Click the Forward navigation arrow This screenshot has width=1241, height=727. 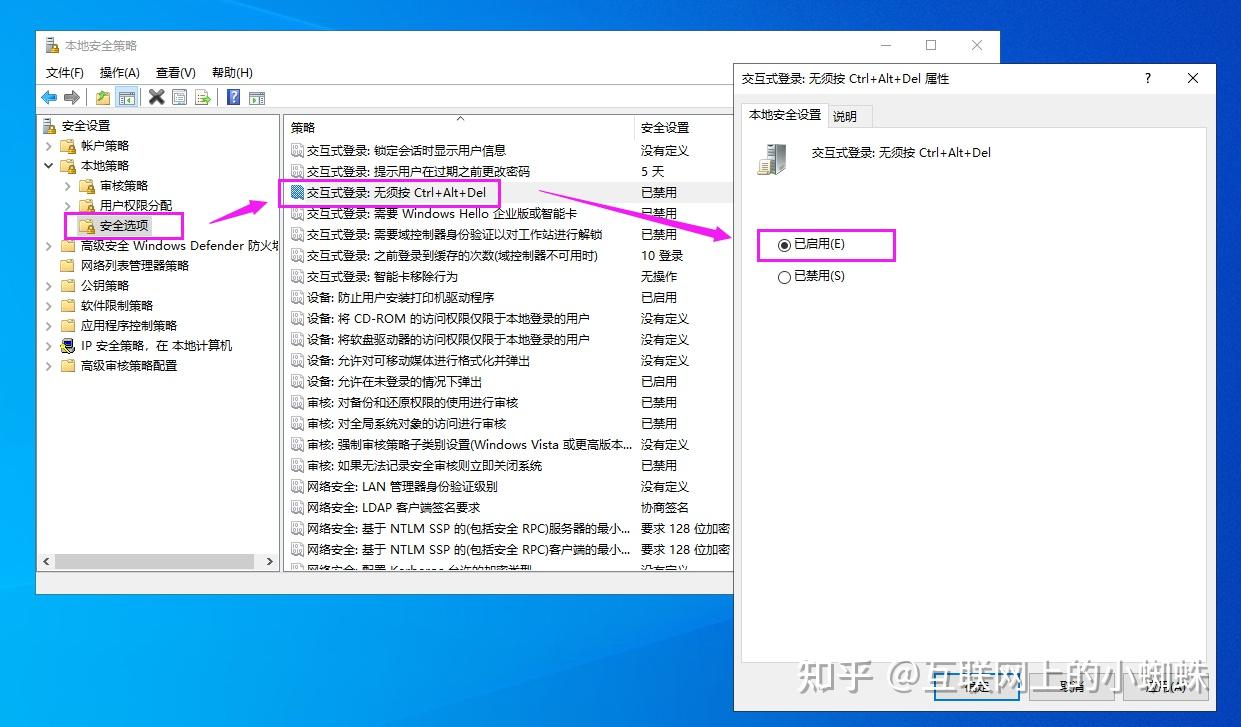point(70,96)
